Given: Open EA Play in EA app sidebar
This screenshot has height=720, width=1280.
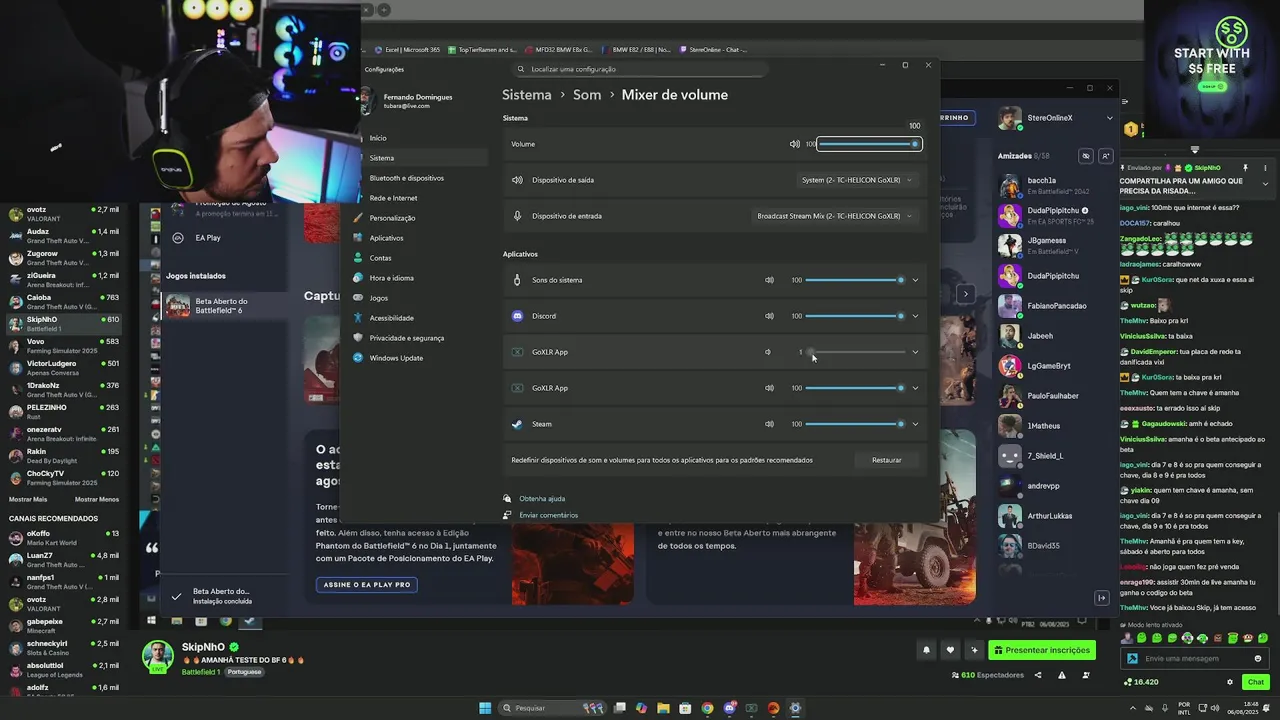Looking at the screenshot, I should point(208,238).
